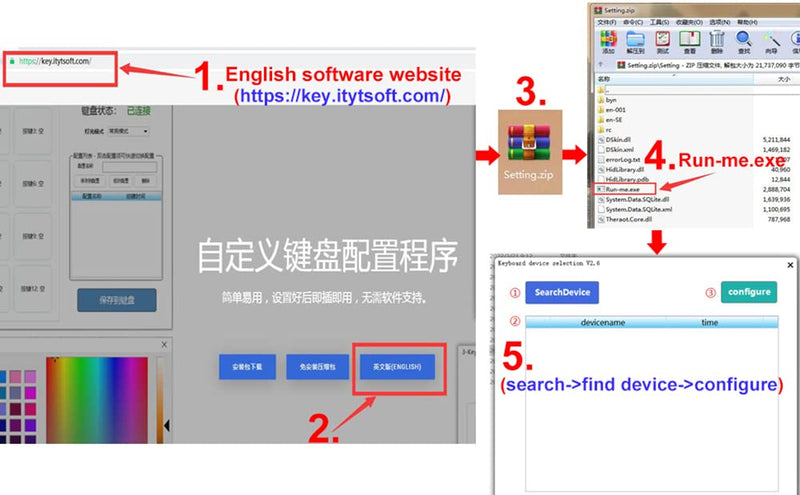Click the View (查看) book icon

(689, 41)
